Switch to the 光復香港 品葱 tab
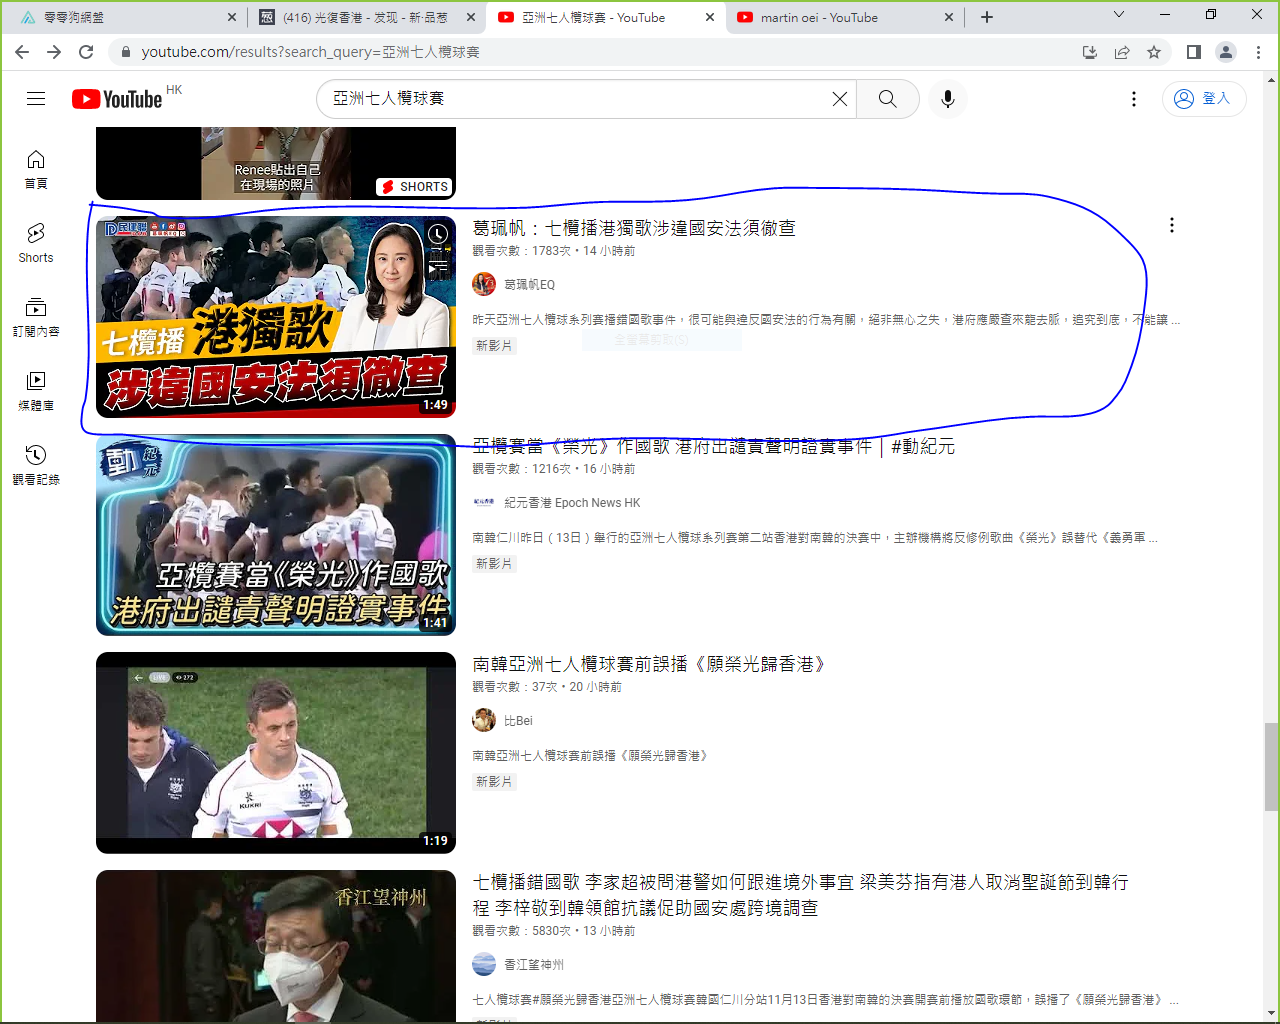 tap(366, 17)
